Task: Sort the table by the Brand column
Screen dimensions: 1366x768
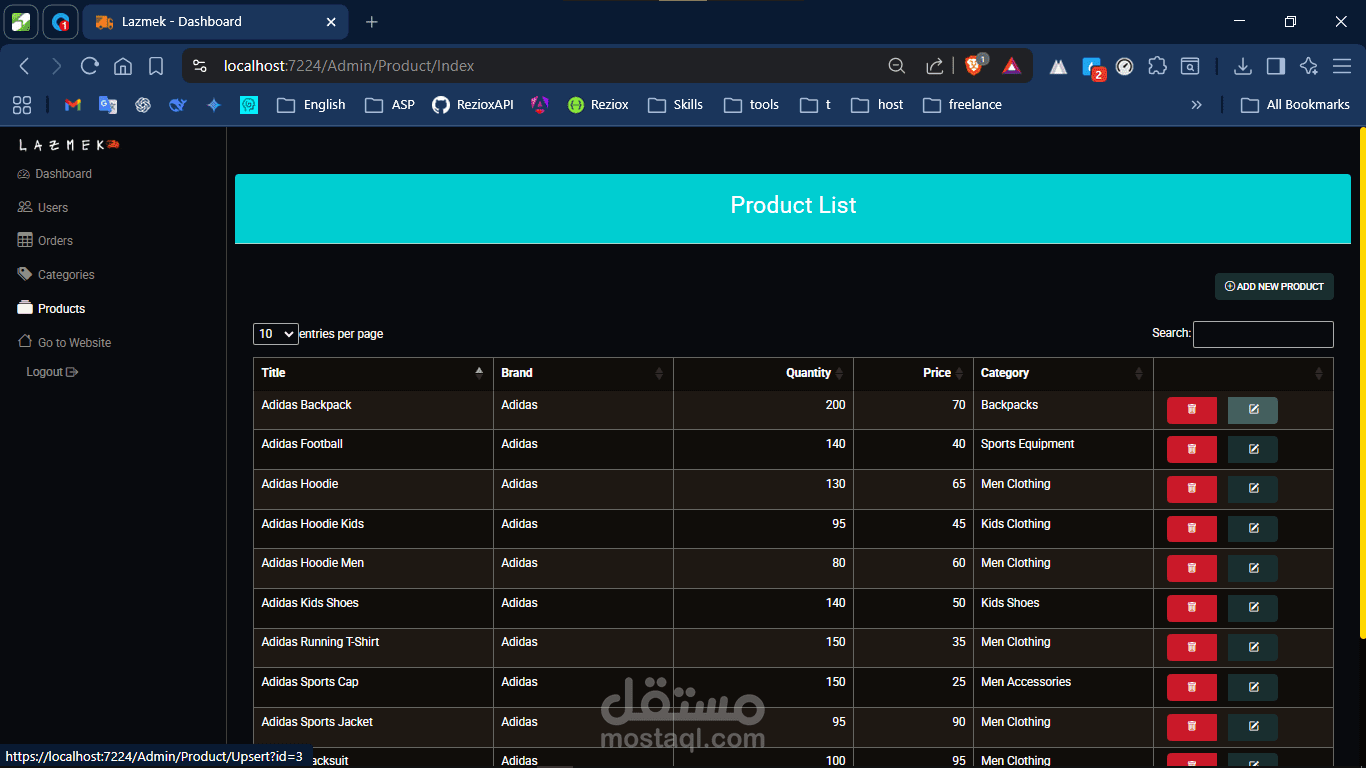Action: (583, 373)
